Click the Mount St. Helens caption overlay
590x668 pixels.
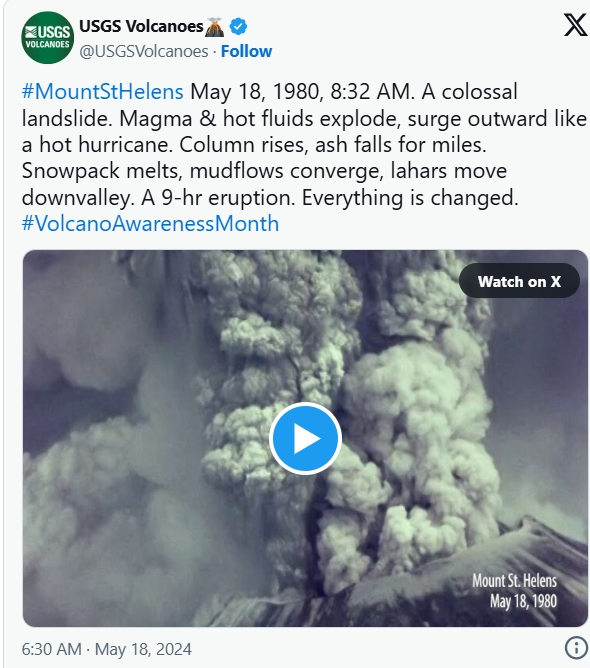[514, 591]
